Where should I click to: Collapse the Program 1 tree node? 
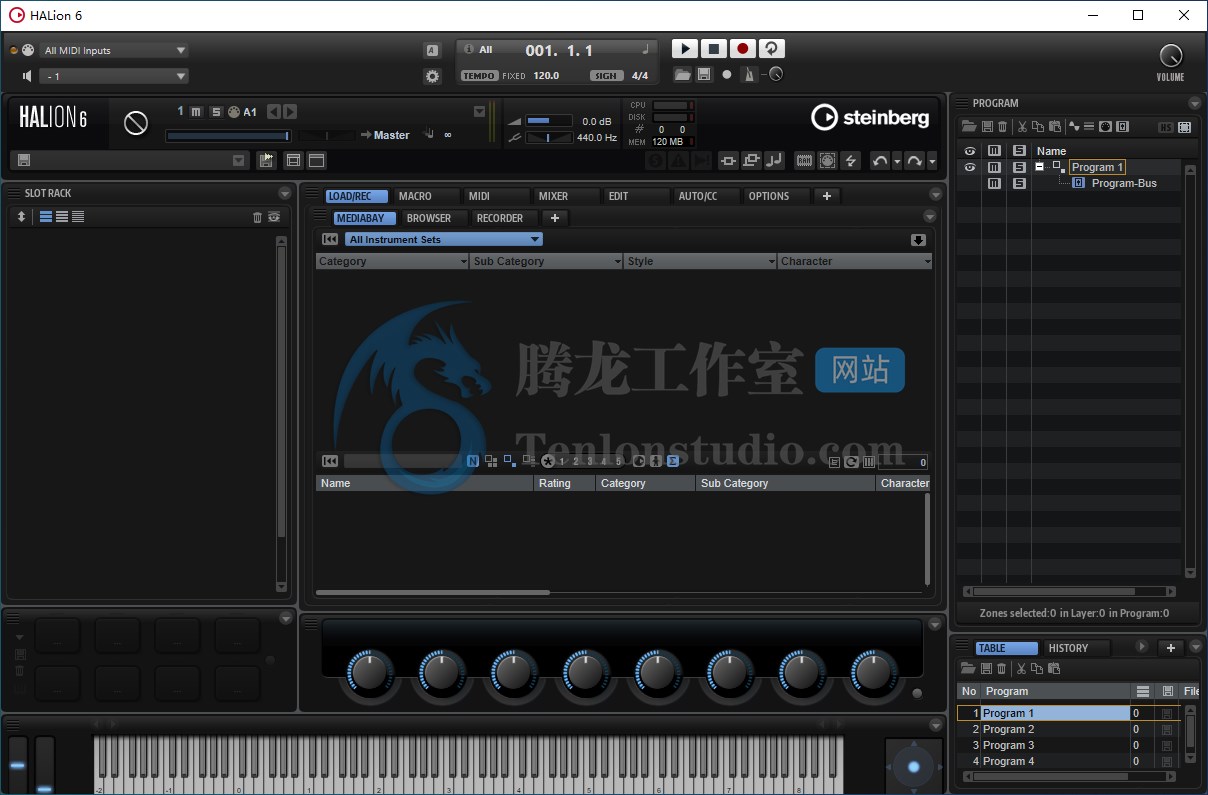click(1040, 167)
